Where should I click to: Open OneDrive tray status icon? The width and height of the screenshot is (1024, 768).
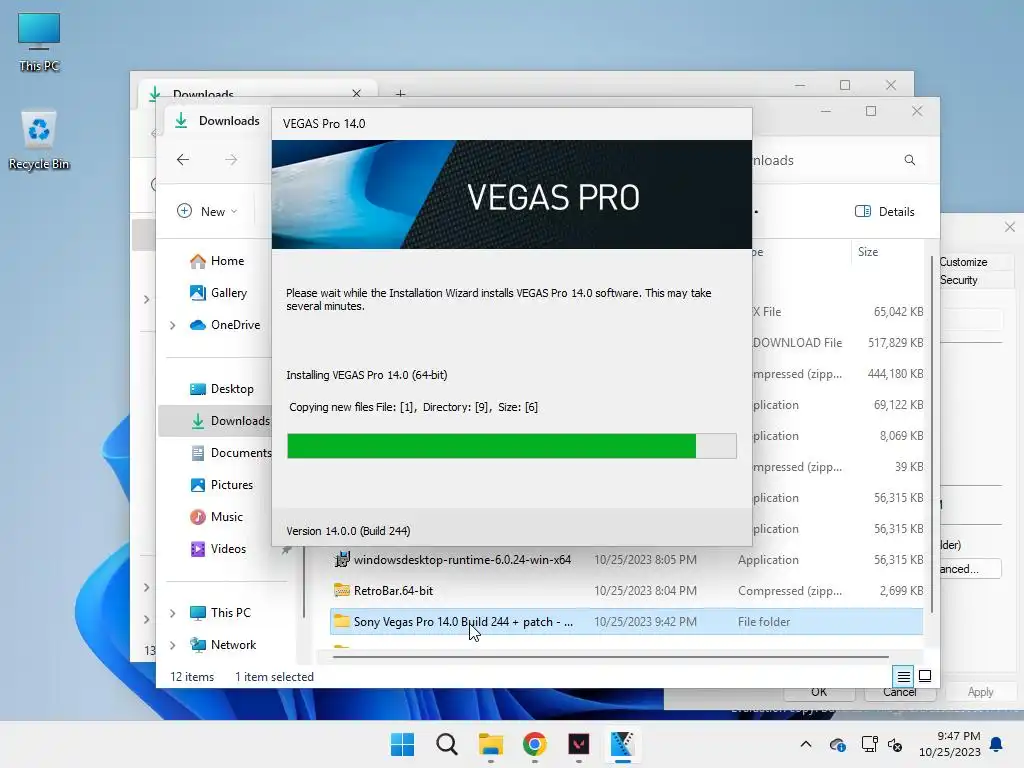[837, 744]
